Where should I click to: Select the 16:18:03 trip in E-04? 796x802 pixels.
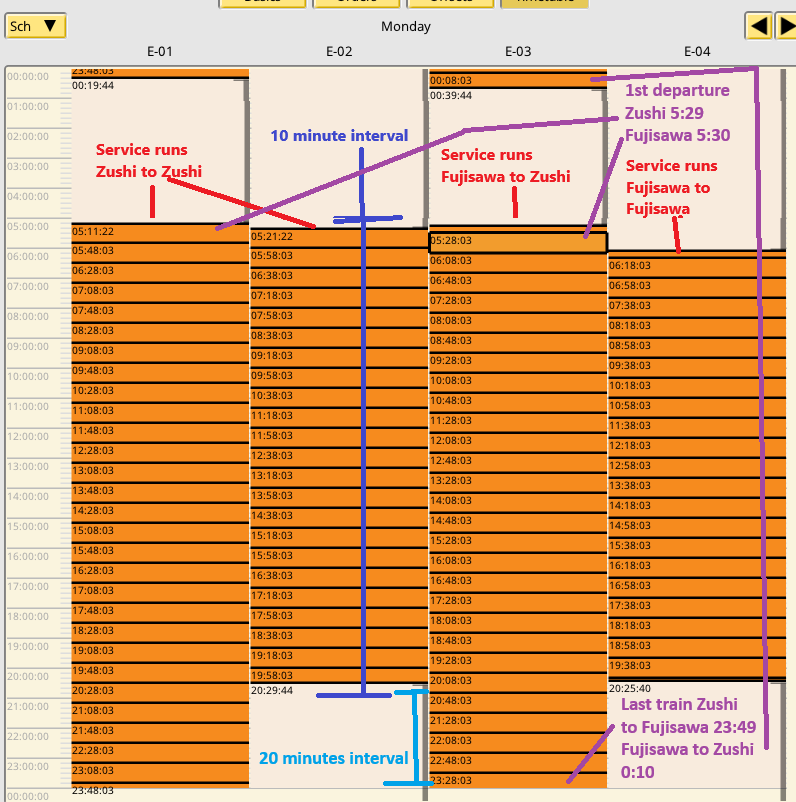(697, 567)
